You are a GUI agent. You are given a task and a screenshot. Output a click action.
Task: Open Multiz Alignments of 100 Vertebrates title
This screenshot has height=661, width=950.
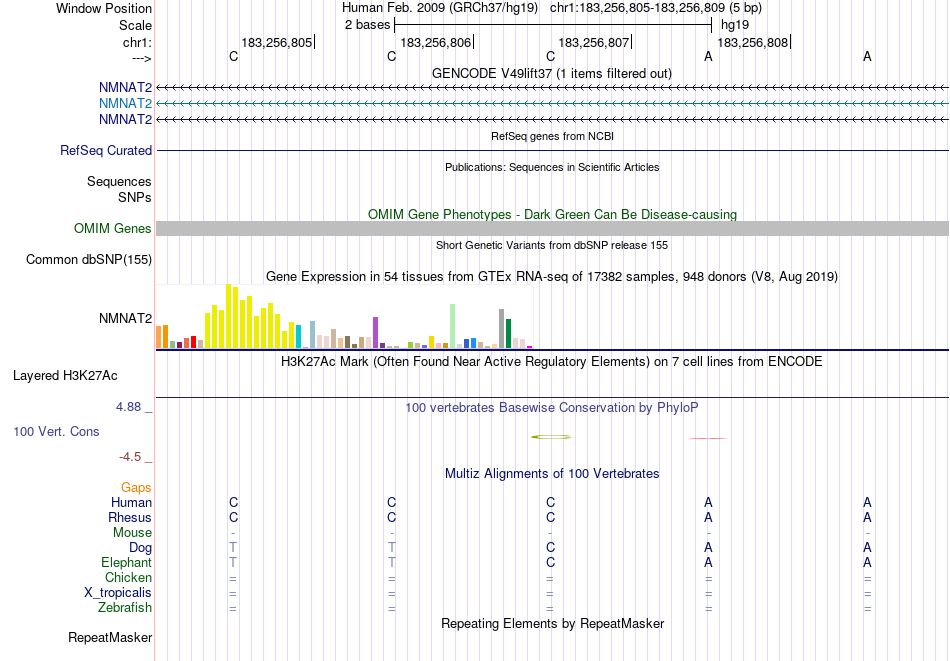pyautogui.click(x=552, y=473)
